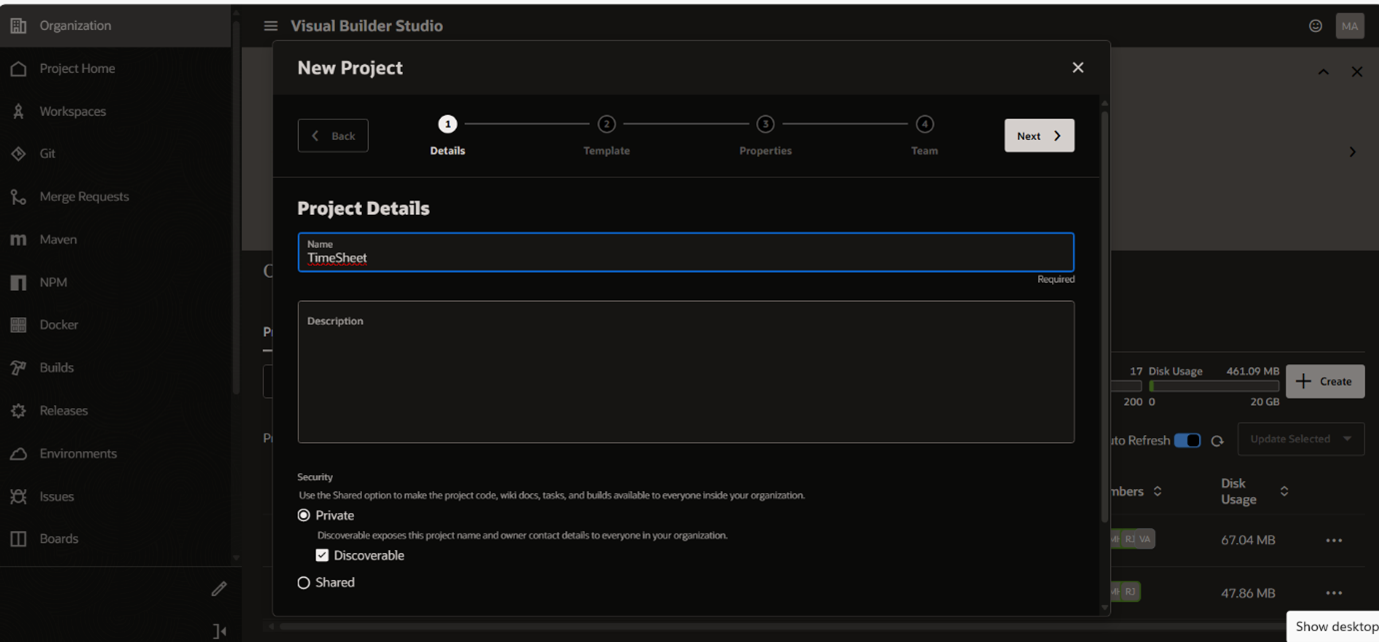
Task: Uncheck the Discoverable checkbox
Action: click(322, 556)
